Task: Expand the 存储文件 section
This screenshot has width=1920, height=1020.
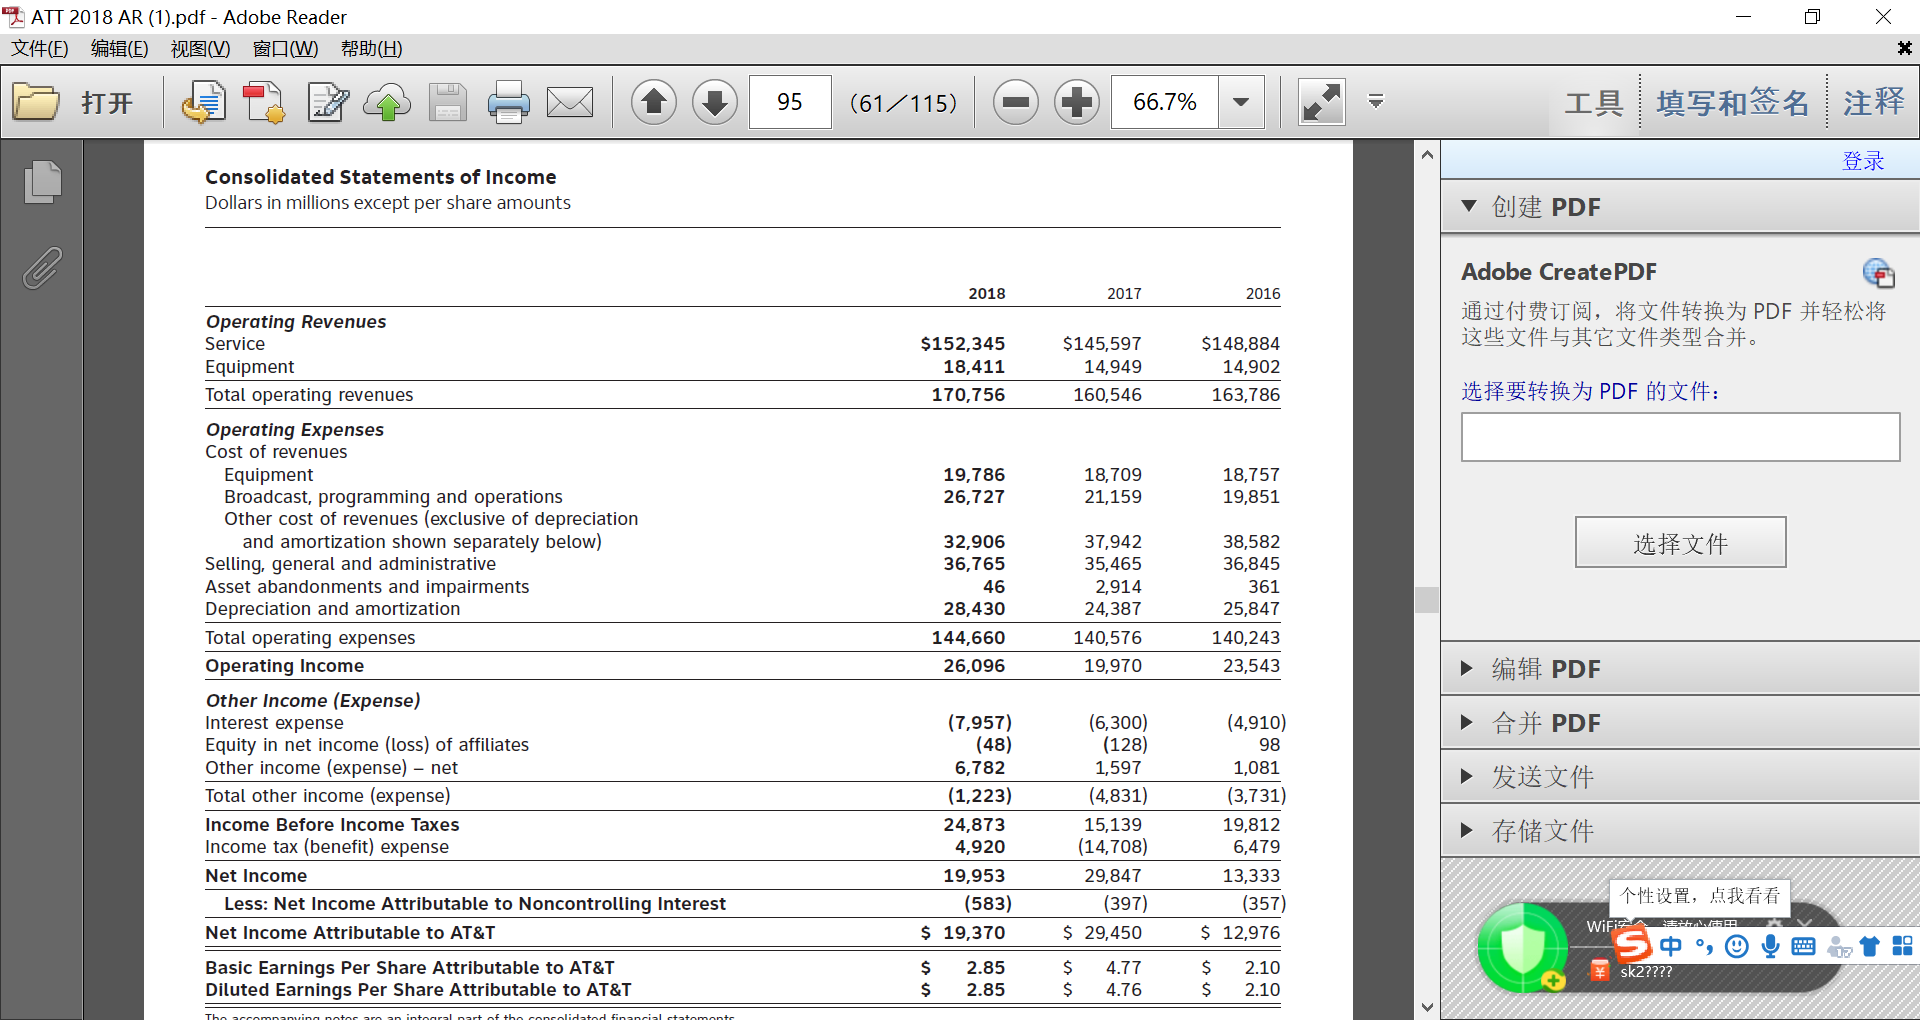Action: coord(1680,831)
